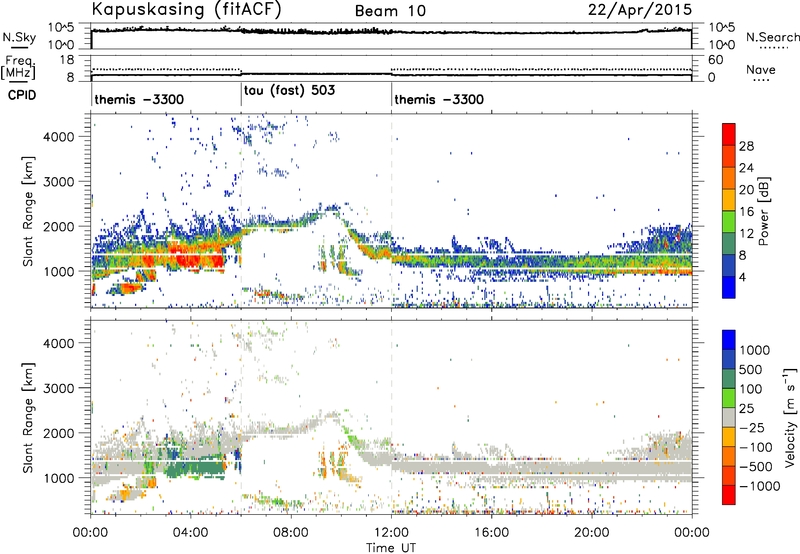Click the 'N.Sky' axis label
The image size is (800, 554).
click(x=19, y=37)
